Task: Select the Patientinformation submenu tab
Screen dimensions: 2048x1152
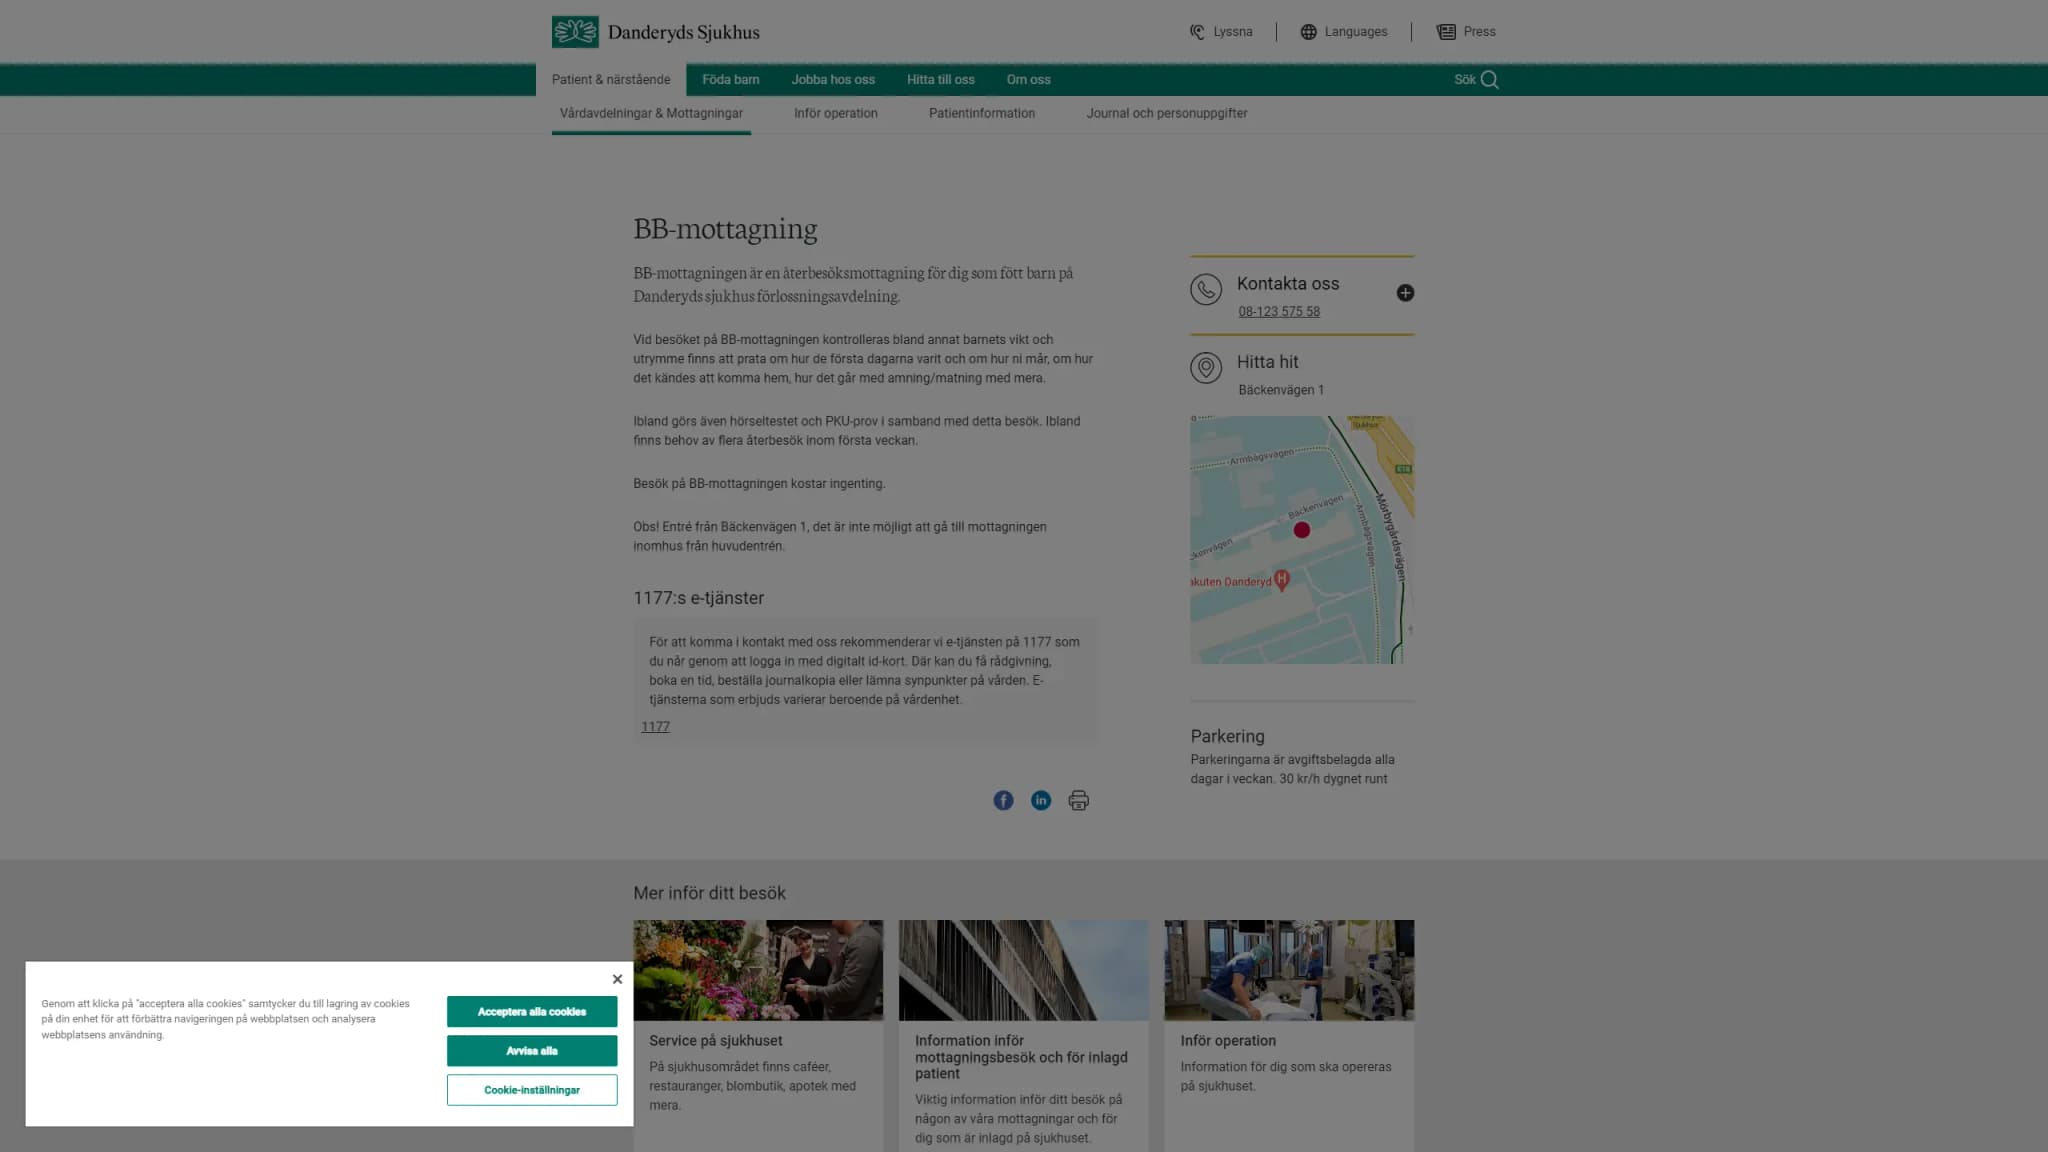Action: (x=982, y=114)
